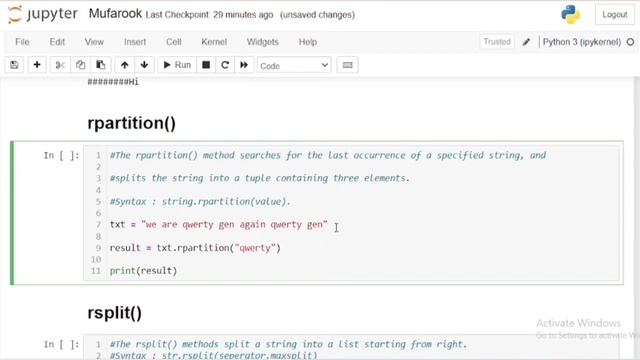This screenshot has height=360, width=640.
Task: Open the Edit menu
Action: coord(57,42)
